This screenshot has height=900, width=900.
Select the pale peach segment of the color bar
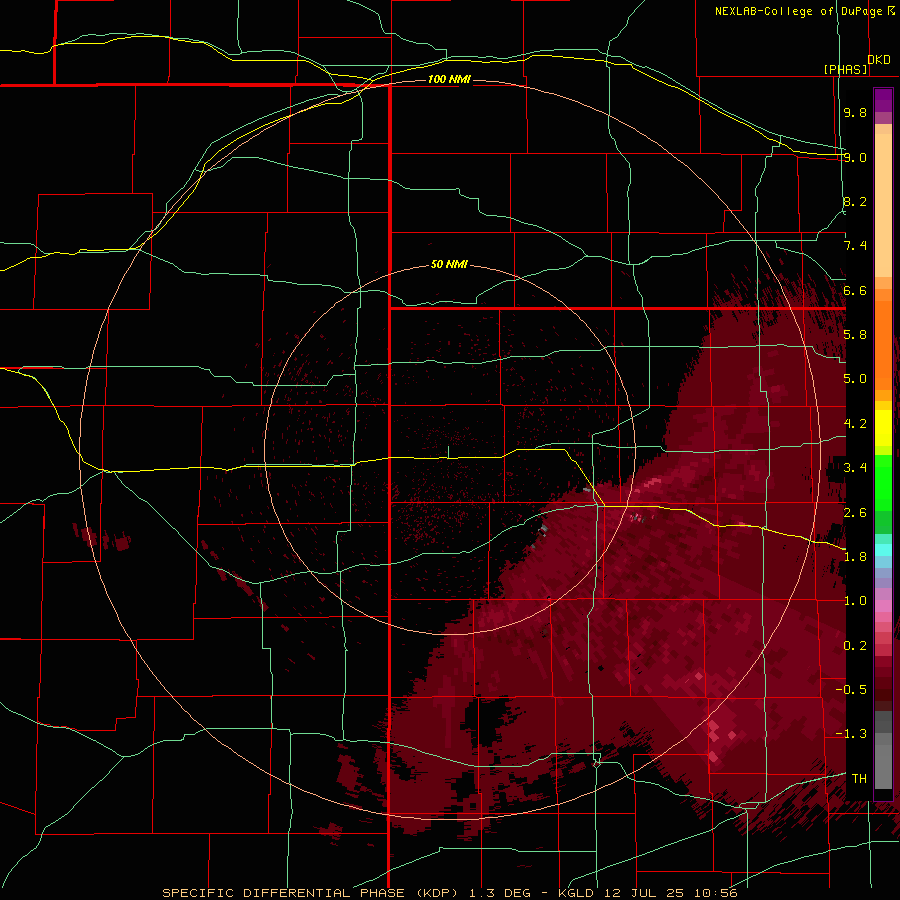pyautogui.click(x=883, y=207)
